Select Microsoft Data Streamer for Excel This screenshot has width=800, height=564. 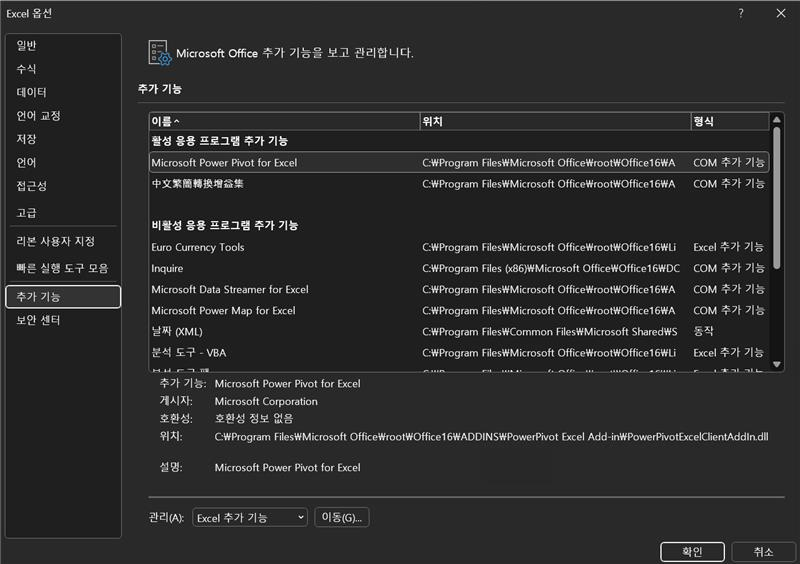click(459, 289)
